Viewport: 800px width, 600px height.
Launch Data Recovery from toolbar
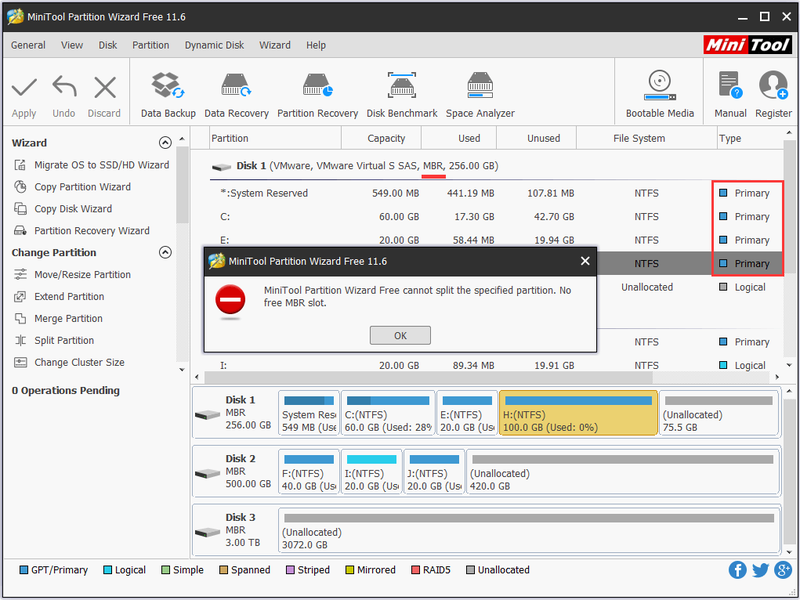236,95
